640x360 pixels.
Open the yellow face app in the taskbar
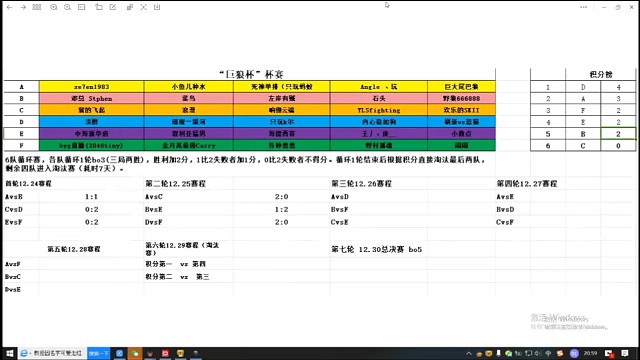pyautogui.click(x=180, y=353)
